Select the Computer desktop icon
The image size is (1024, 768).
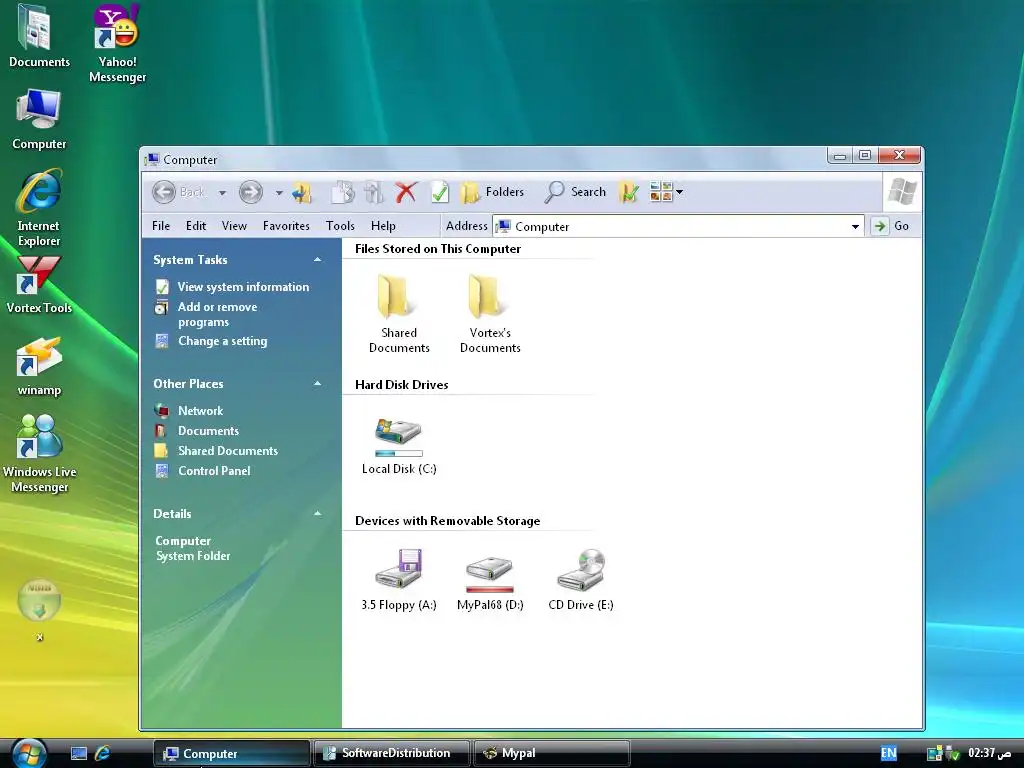tap(39, 120)
